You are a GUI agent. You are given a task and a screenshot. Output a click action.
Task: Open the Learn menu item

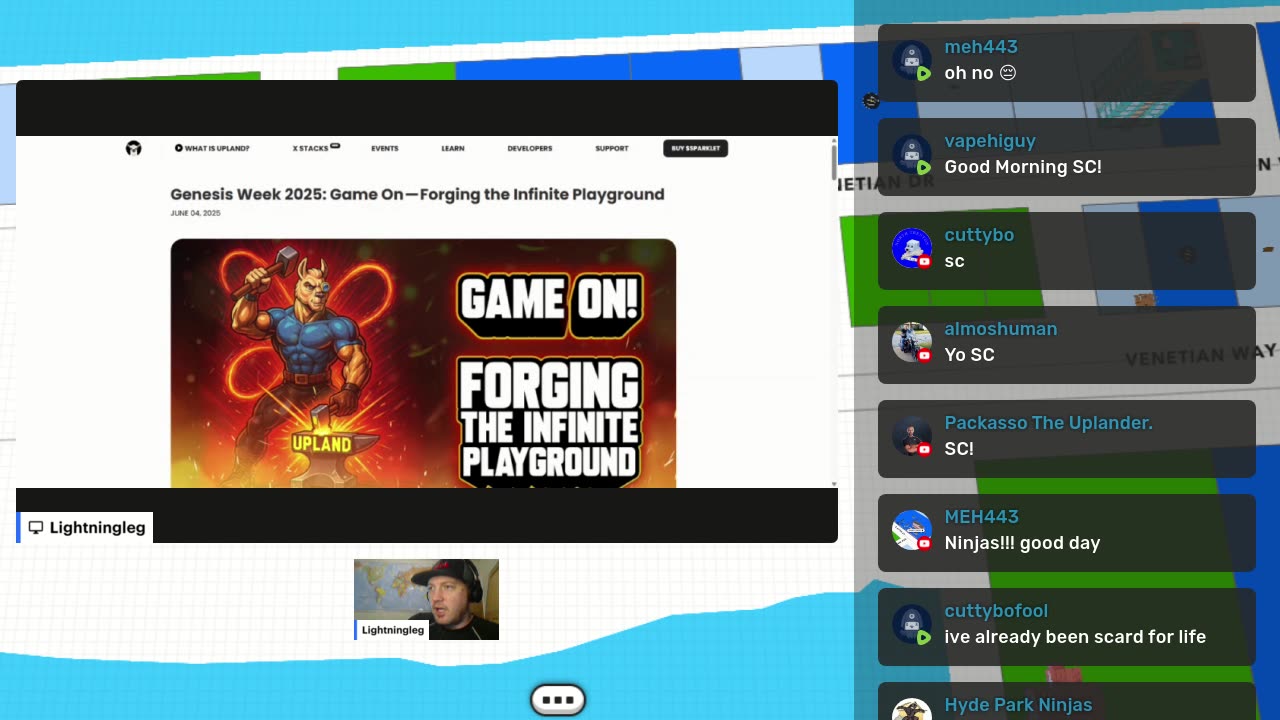point(453,148)
